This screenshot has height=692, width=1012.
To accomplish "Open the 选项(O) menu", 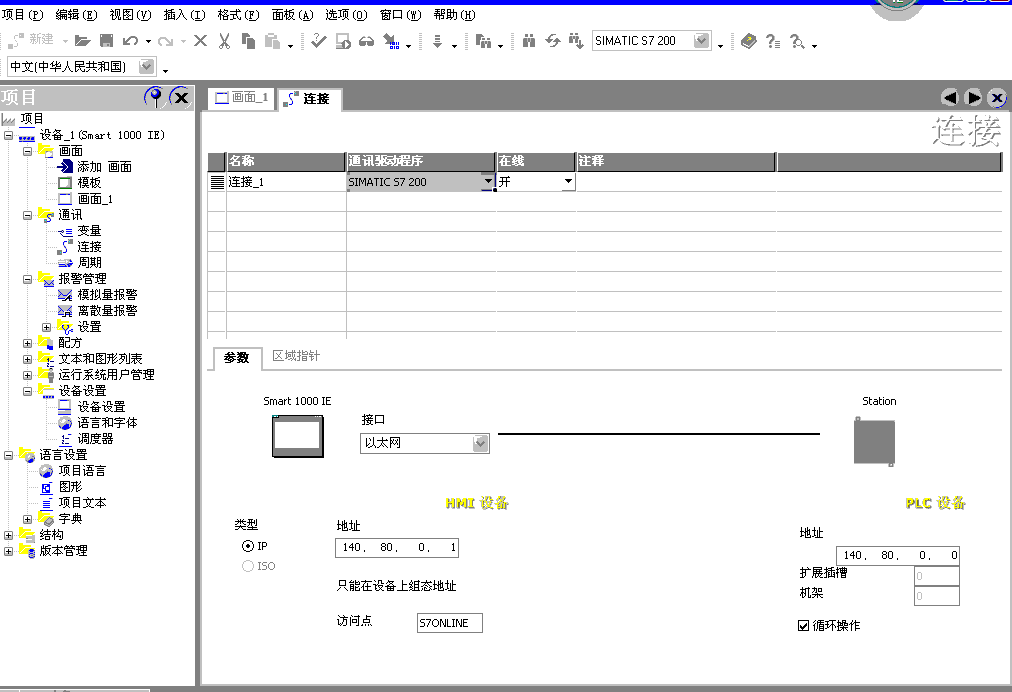I will point(346,14).
